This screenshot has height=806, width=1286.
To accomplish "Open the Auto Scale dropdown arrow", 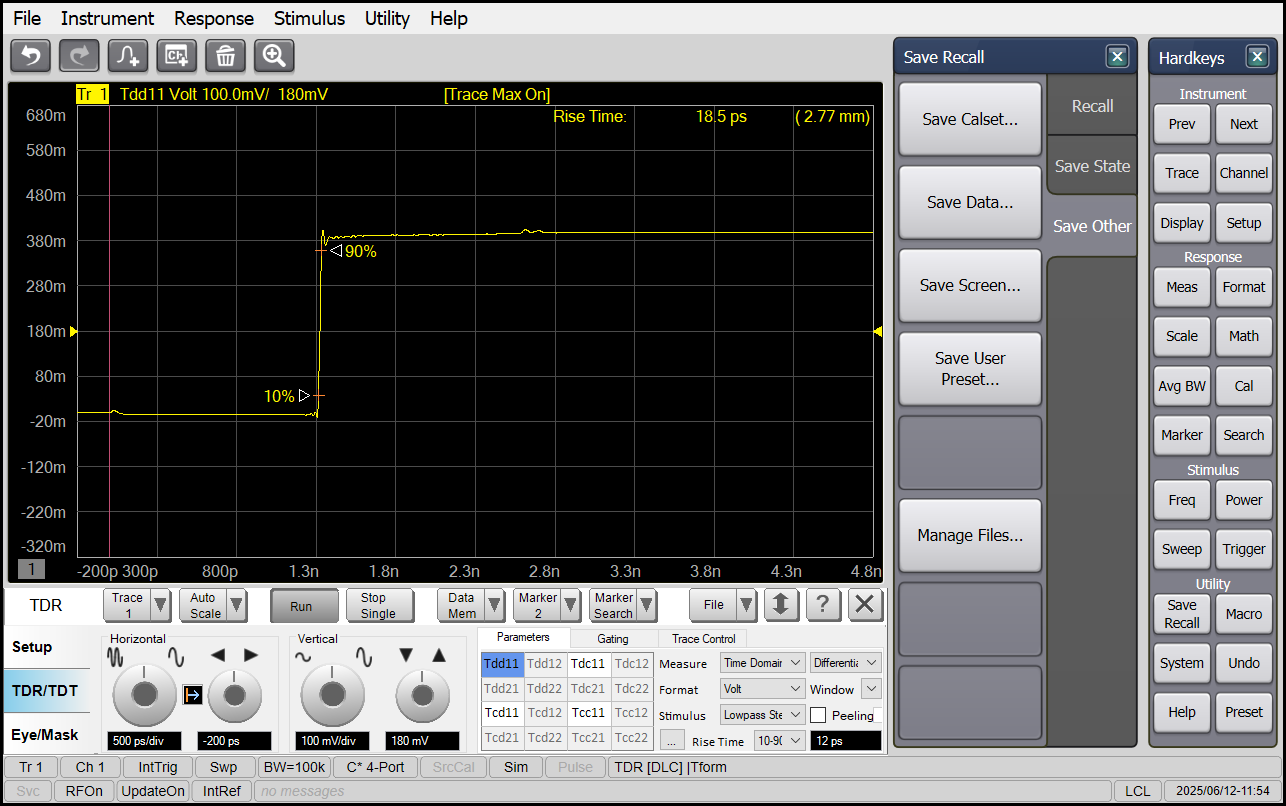I will point(237,605).
